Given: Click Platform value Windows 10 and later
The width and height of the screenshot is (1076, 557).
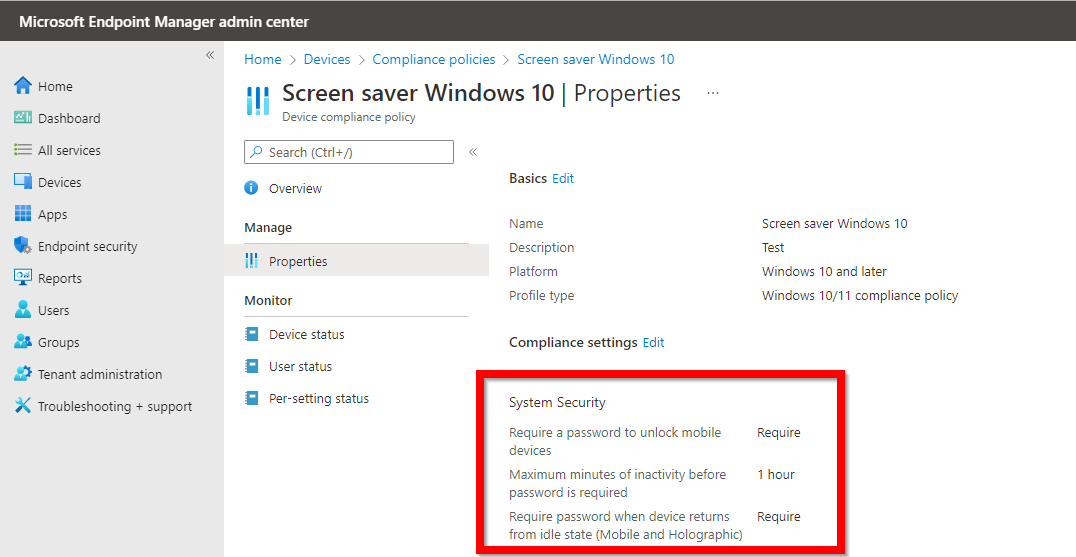Looking at the screenshot, I should (824, 272).
